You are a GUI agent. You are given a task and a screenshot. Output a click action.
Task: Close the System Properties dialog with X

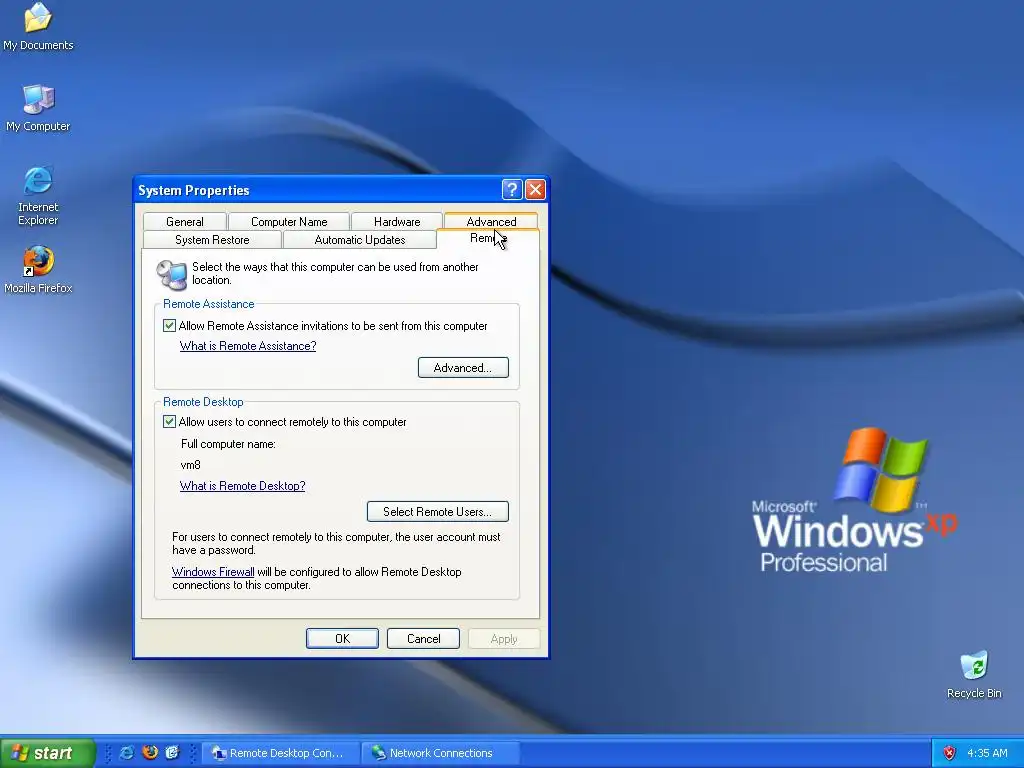point(535,189)
